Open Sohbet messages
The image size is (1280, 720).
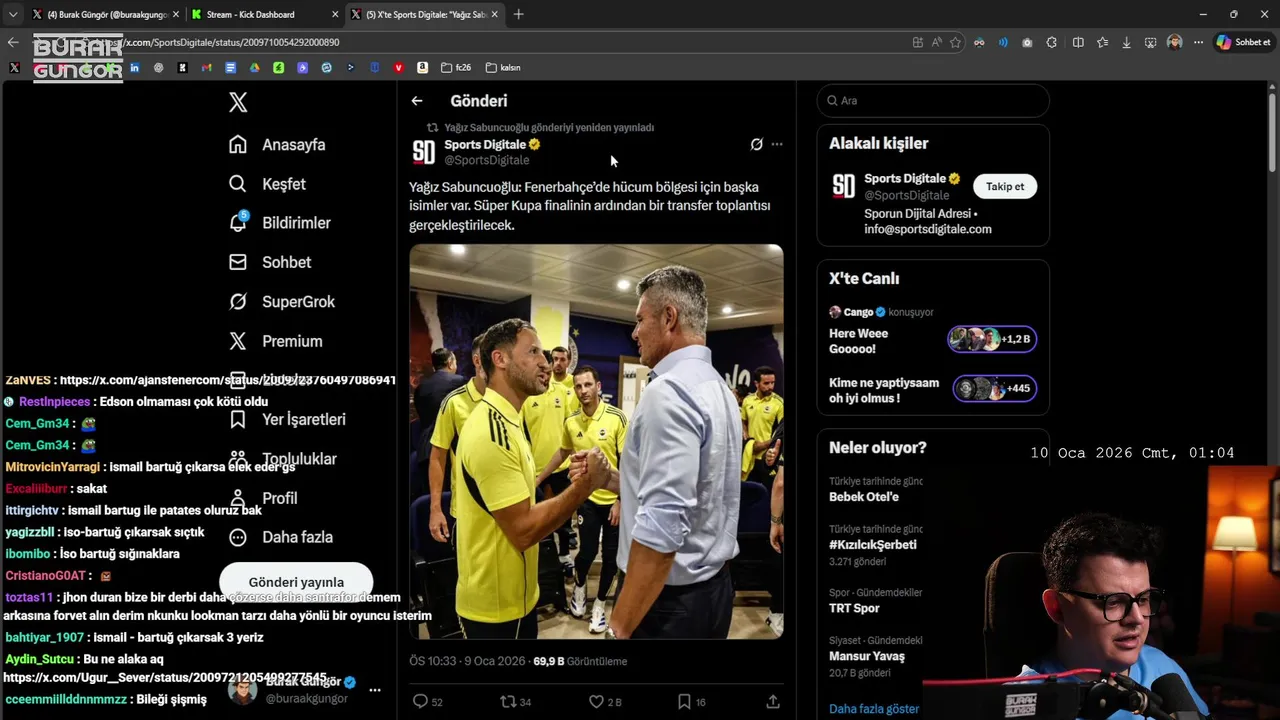(269, 262)
